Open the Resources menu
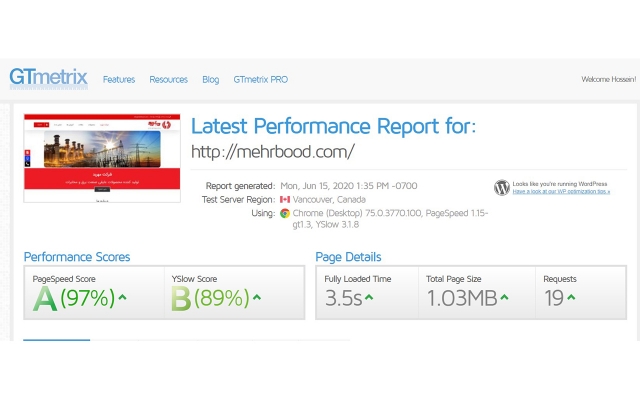The height and width of the screenshot is (400, 640). 169,80
